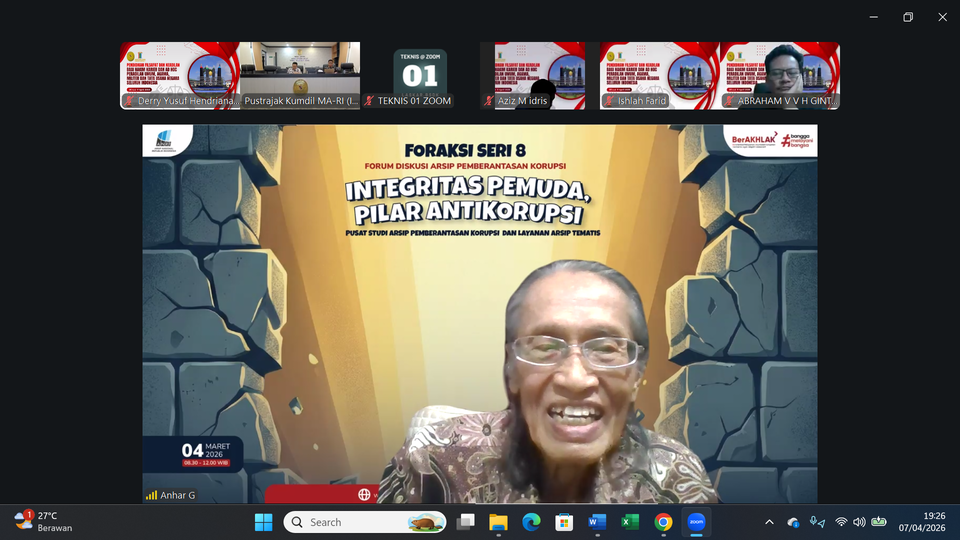Restore down the Zoom window
This screenshot has width=960, height=540.
tap(908, 17)
